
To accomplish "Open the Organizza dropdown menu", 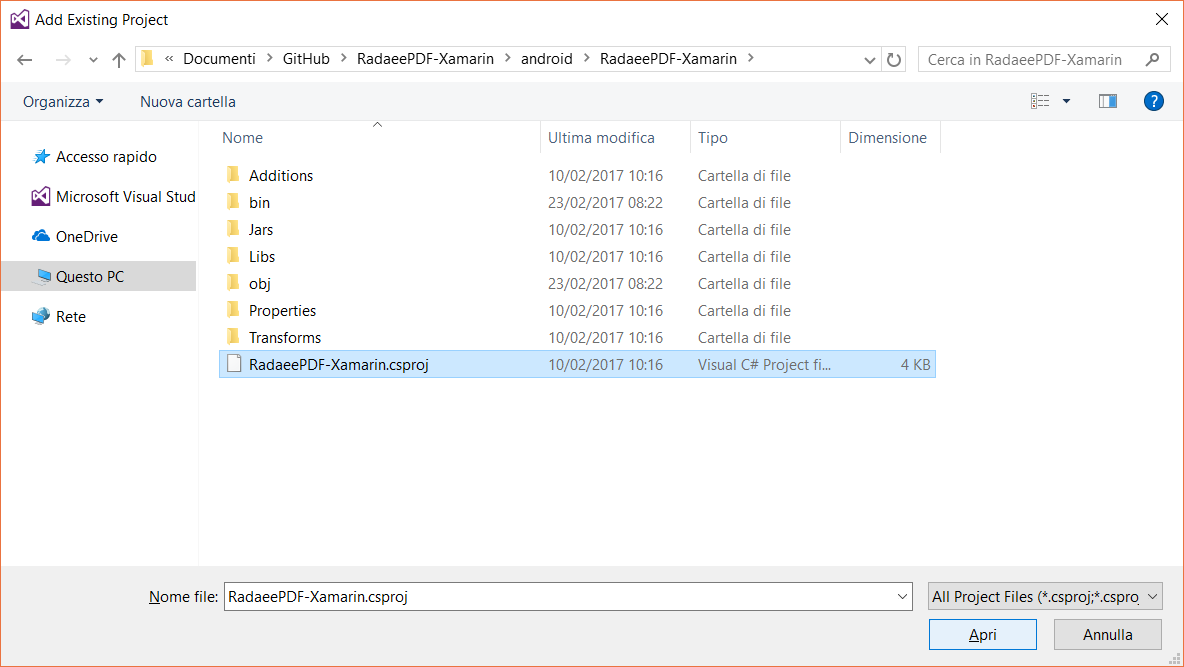I will 63,102.
